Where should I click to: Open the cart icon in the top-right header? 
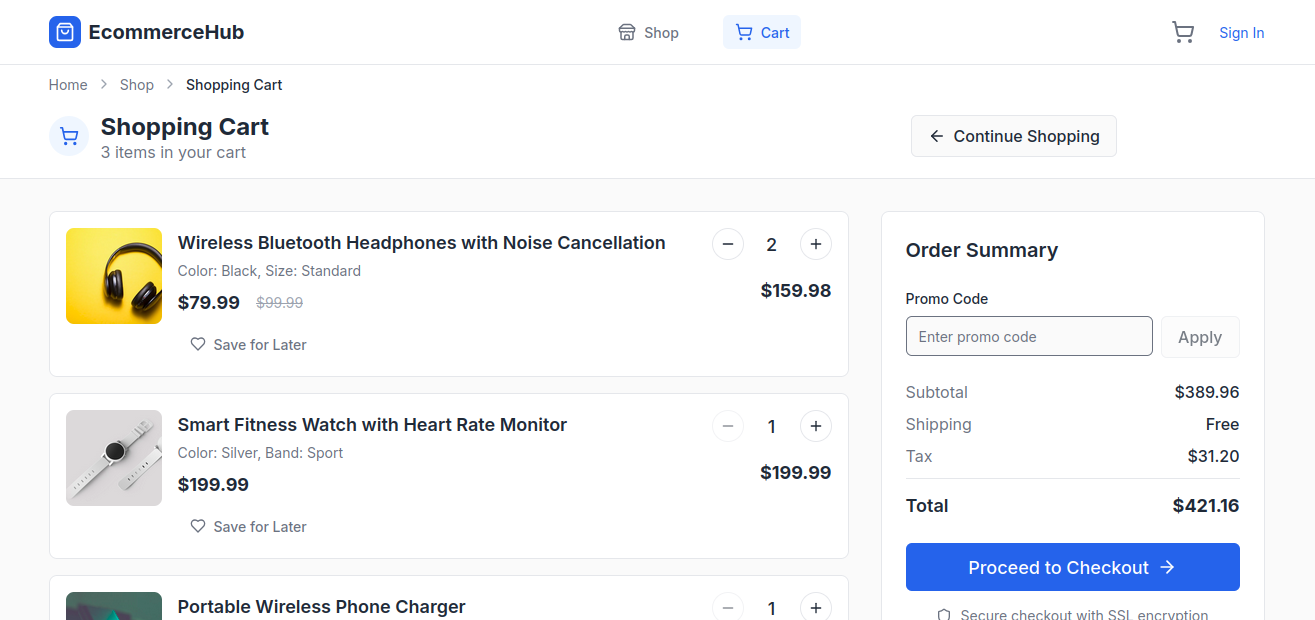1182,33
